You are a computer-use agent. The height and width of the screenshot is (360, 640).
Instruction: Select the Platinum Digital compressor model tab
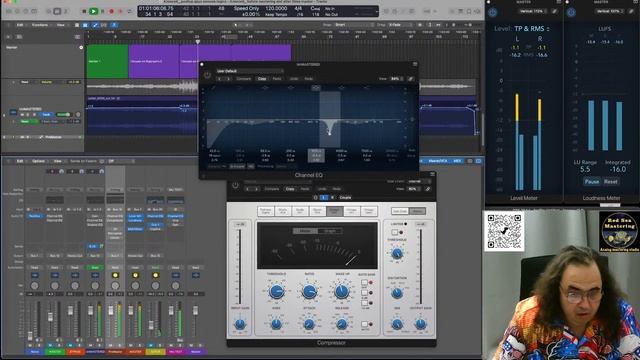tap(265, 211)
